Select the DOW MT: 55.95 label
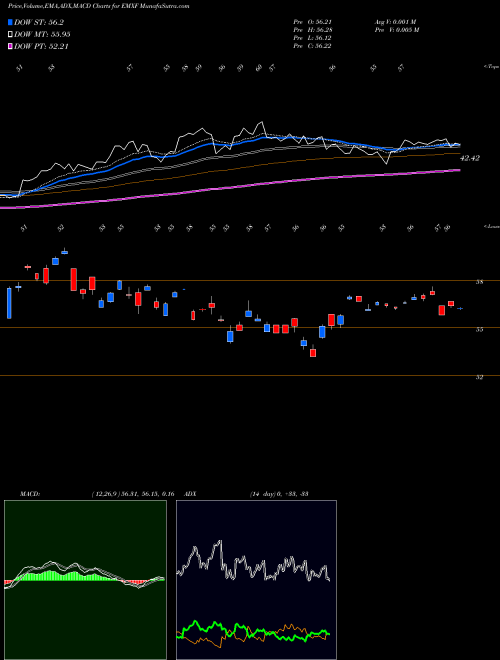This screenshot has width=500, height=660. (42, 34)
